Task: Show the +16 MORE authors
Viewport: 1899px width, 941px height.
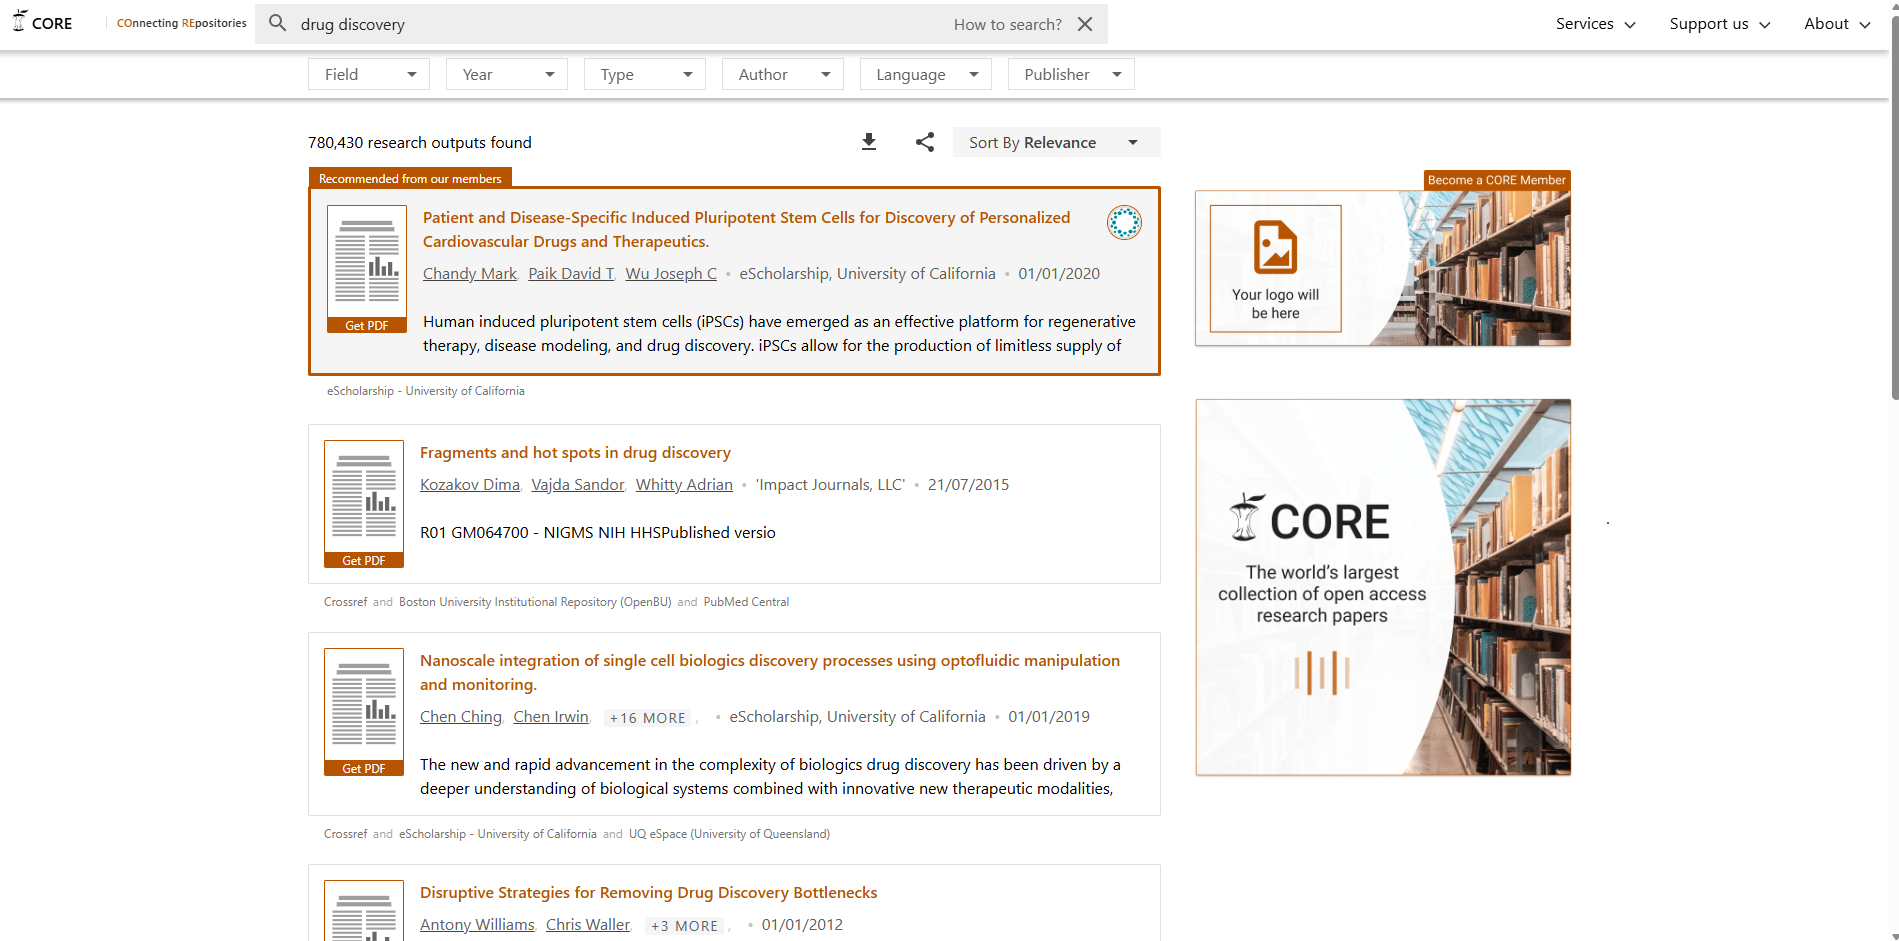Action: point(648,718)
